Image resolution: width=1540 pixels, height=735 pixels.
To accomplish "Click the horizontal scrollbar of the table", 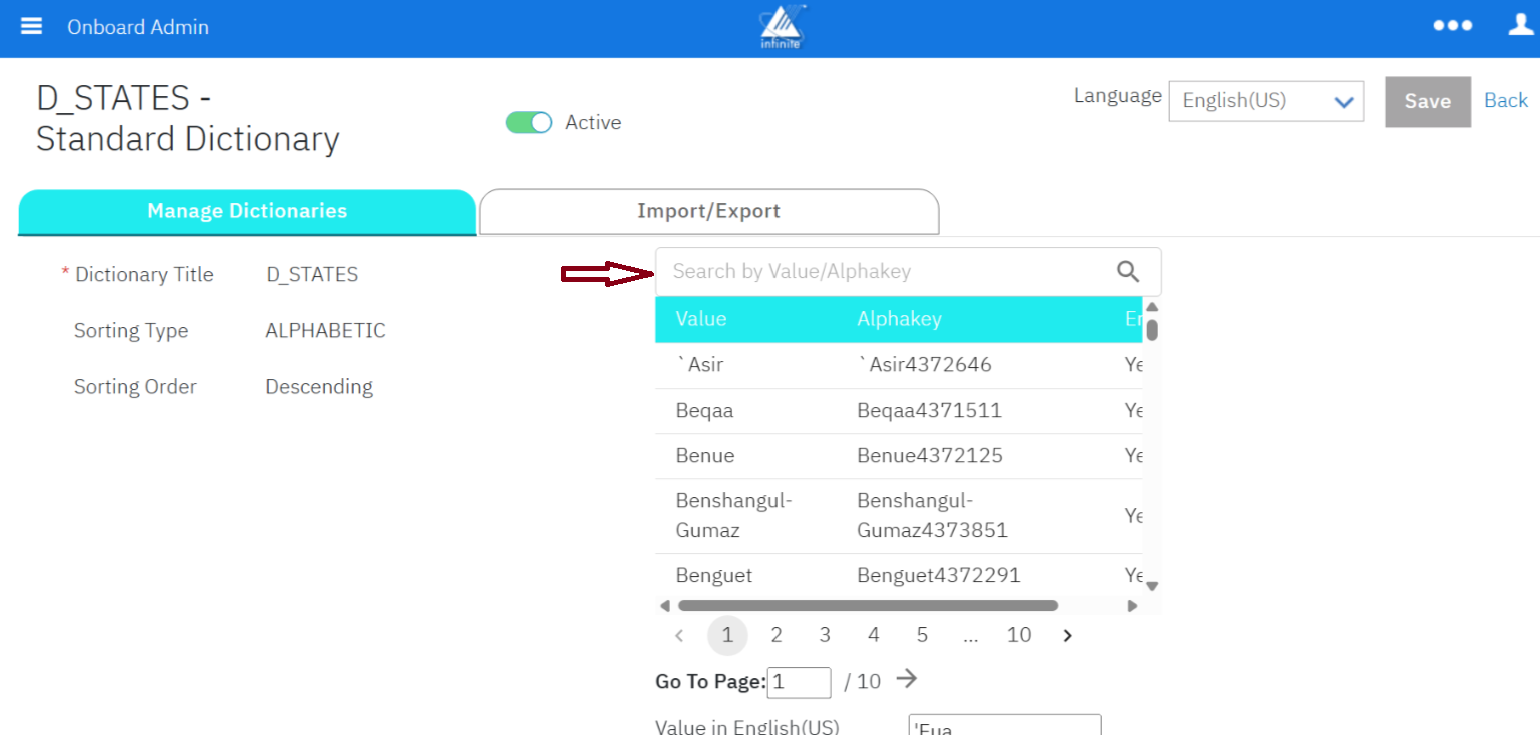I will [x=867, y=605].
